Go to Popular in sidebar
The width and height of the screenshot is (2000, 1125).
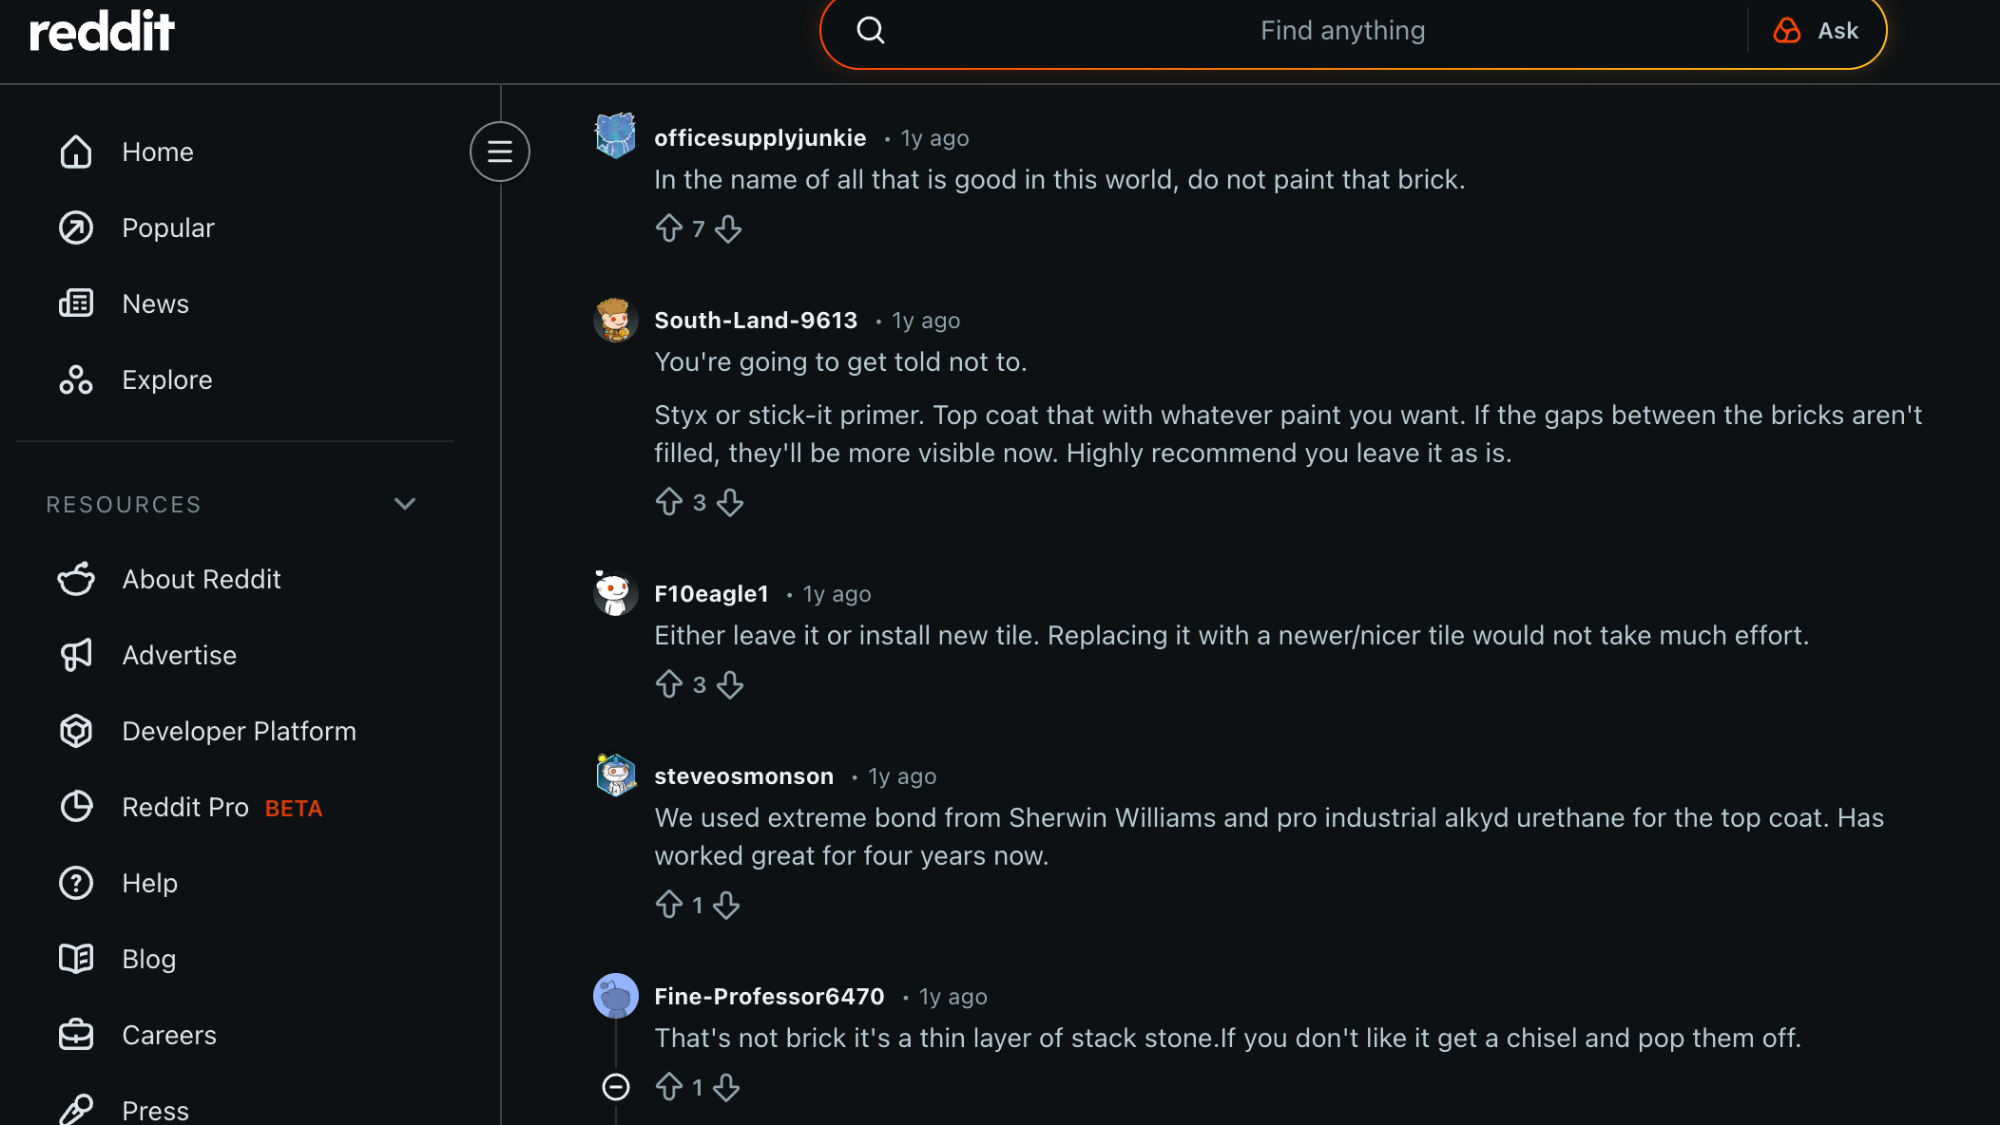coord(168,228)
